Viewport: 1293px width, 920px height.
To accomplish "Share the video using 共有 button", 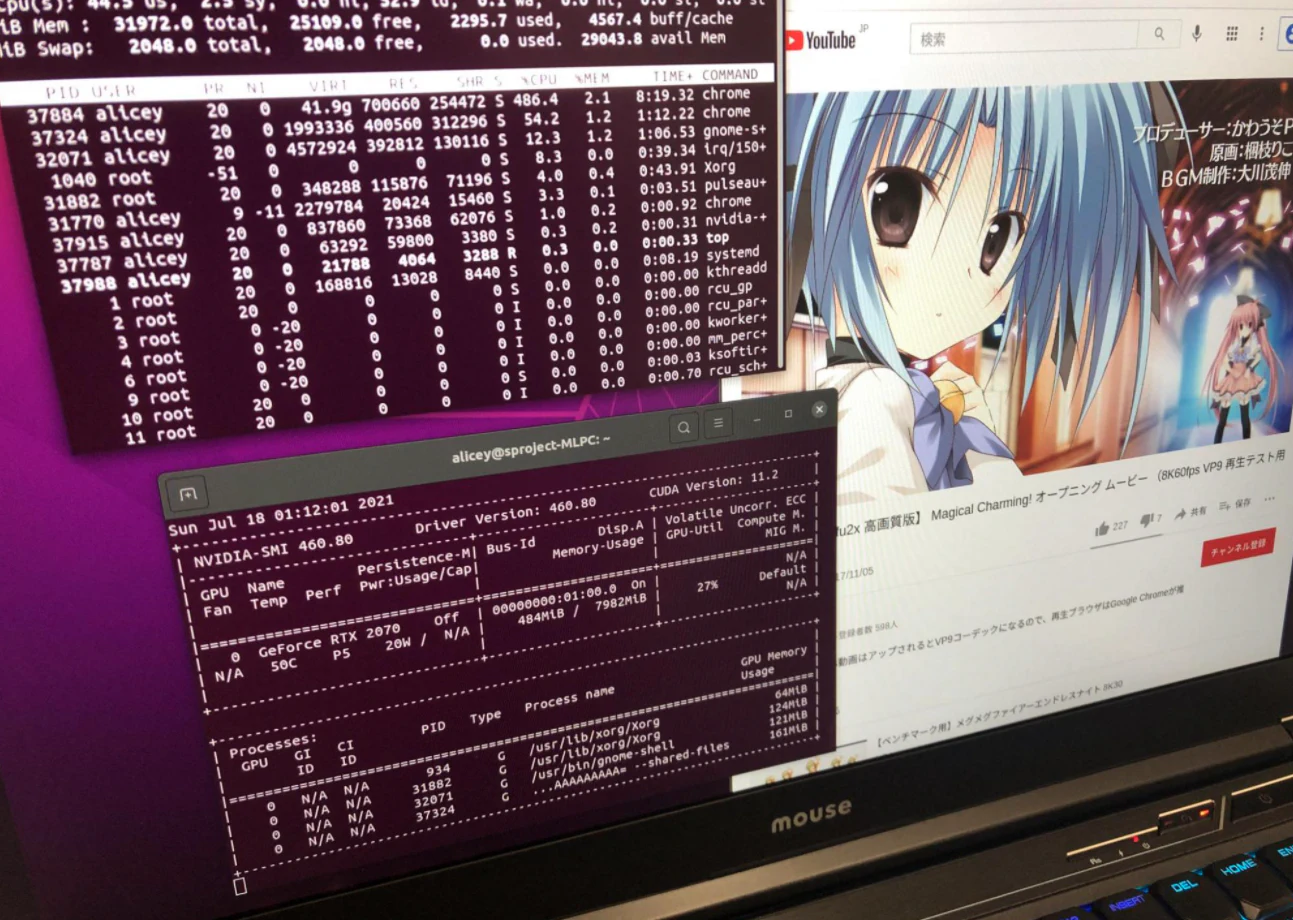I will pos(1192,513).
